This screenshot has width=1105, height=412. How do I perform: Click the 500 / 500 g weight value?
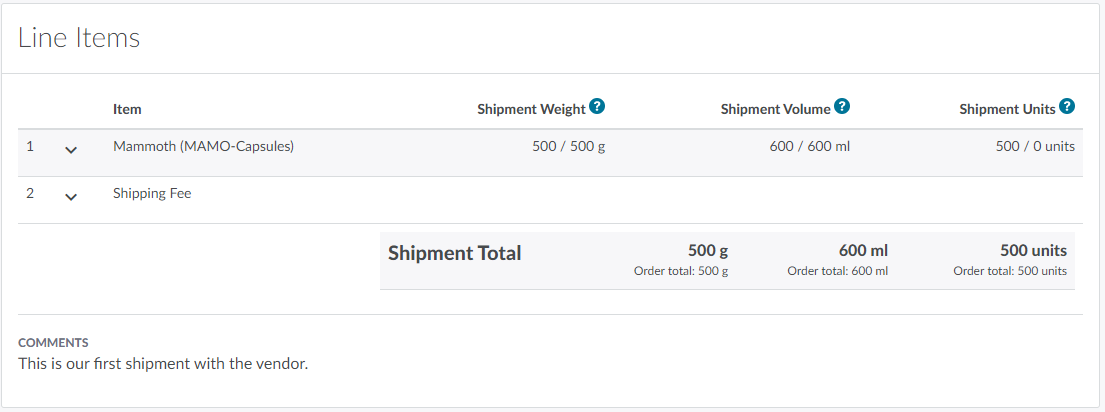[569, 146]
